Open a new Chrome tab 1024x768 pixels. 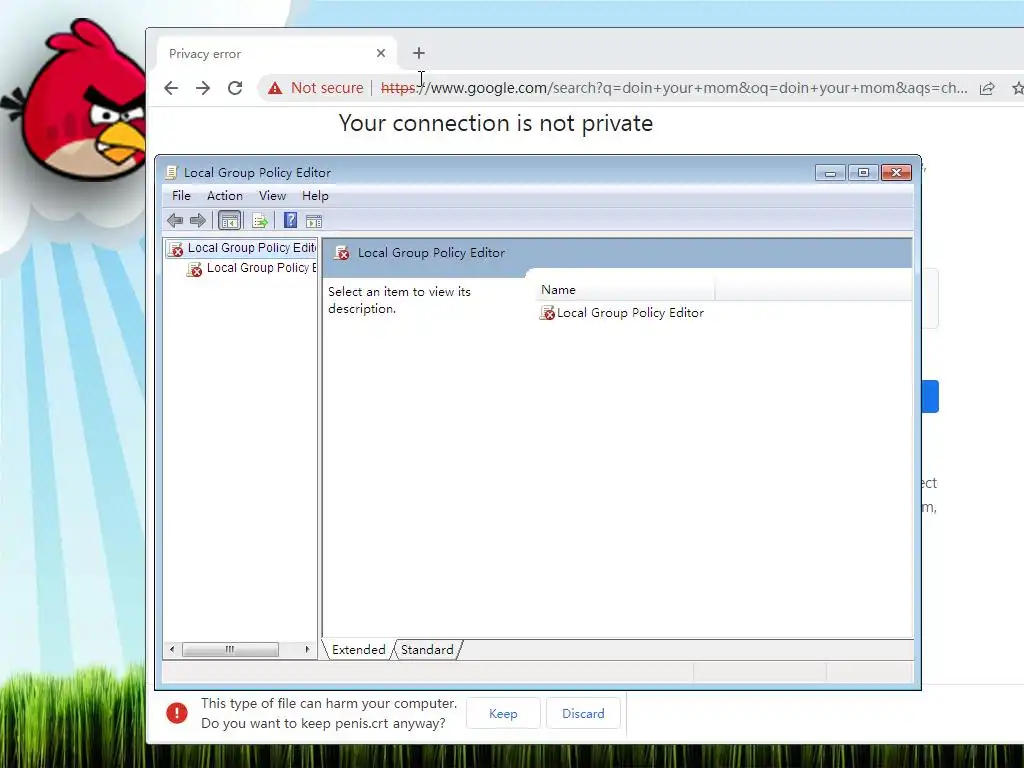419,53
